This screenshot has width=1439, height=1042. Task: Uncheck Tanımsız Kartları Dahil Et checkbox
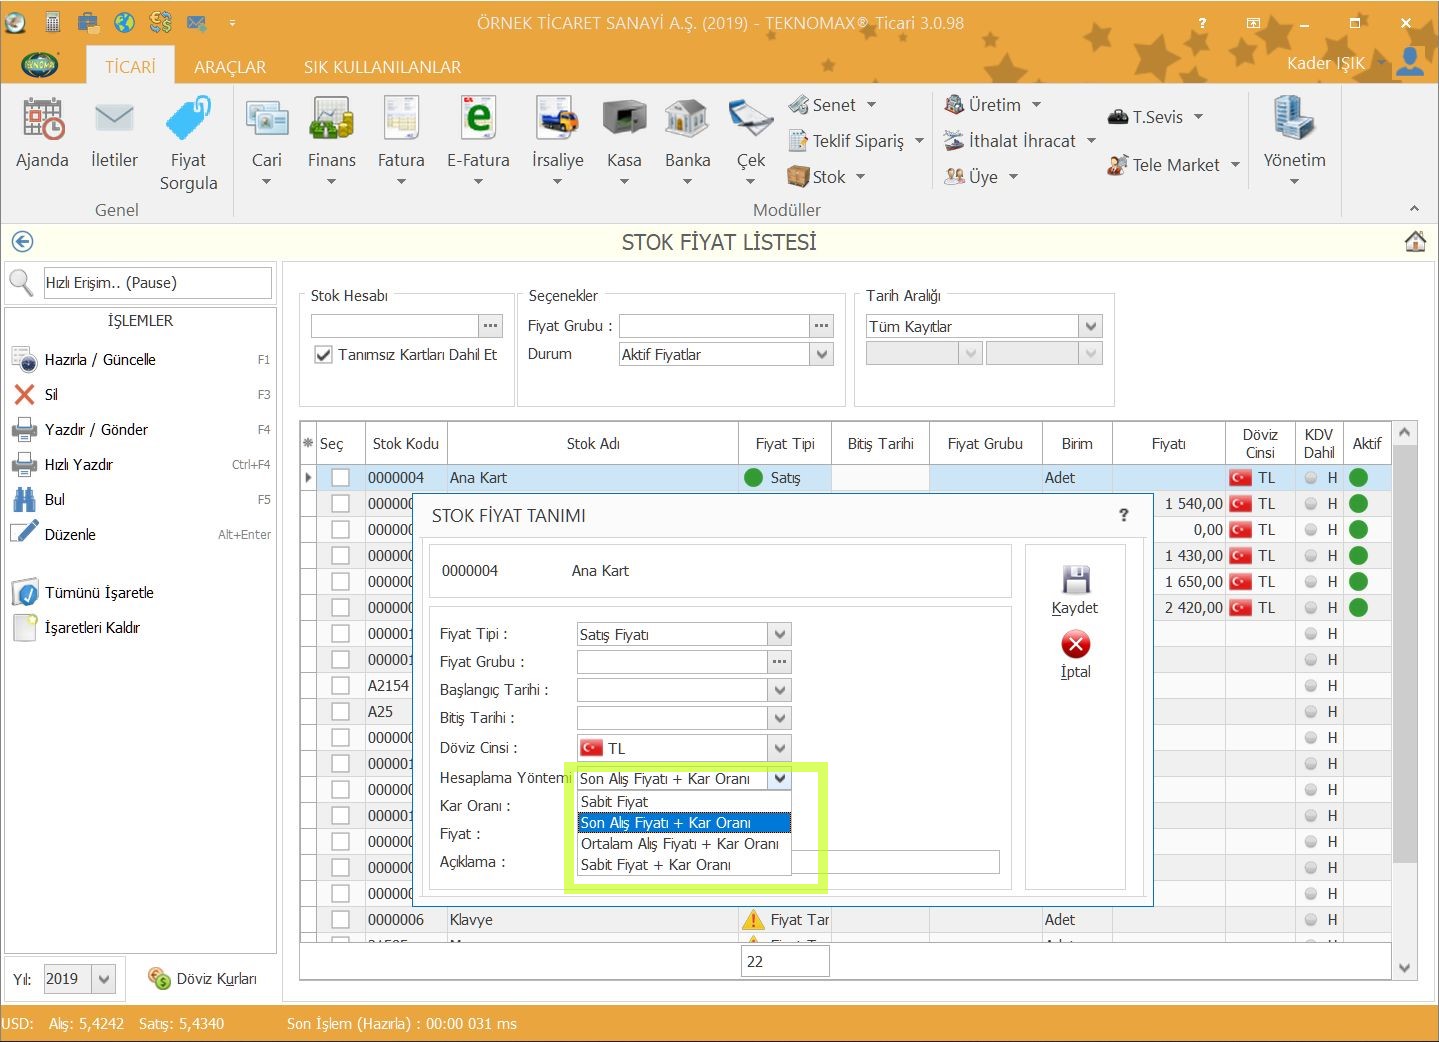[324, 355]
